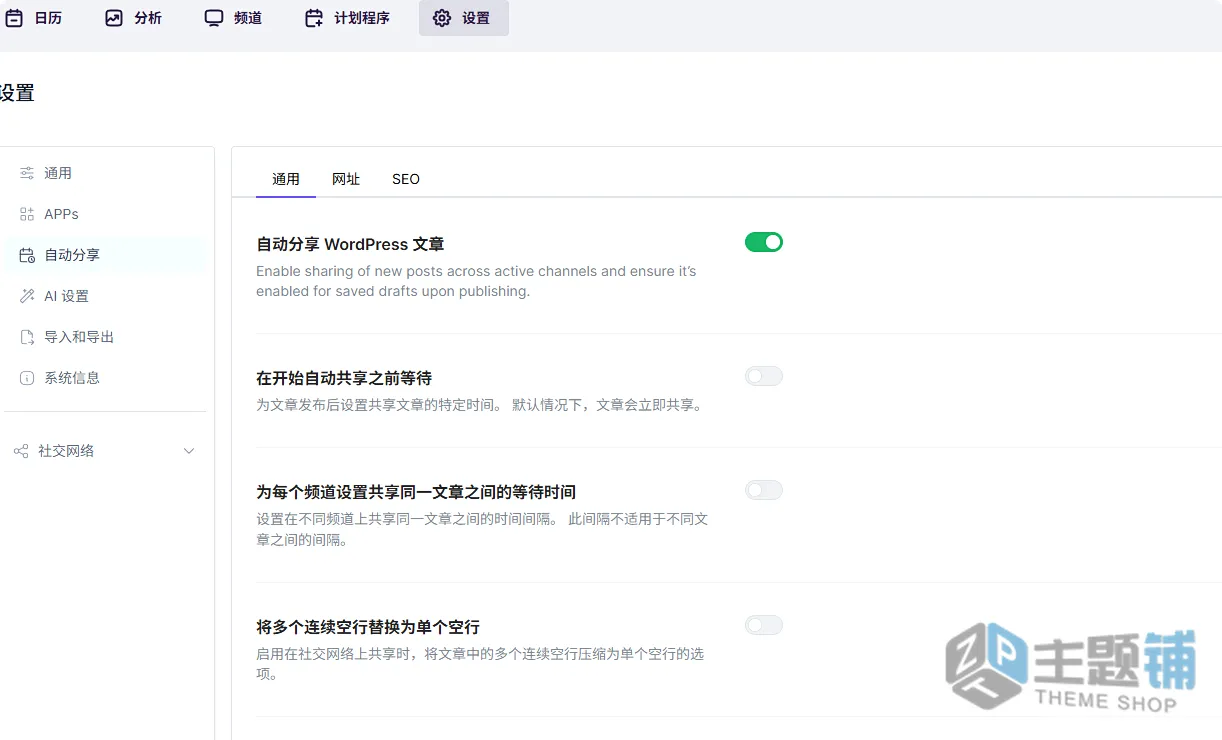Switch to the 网址 tab
1222x740 pixels.
tap(346, 179)
